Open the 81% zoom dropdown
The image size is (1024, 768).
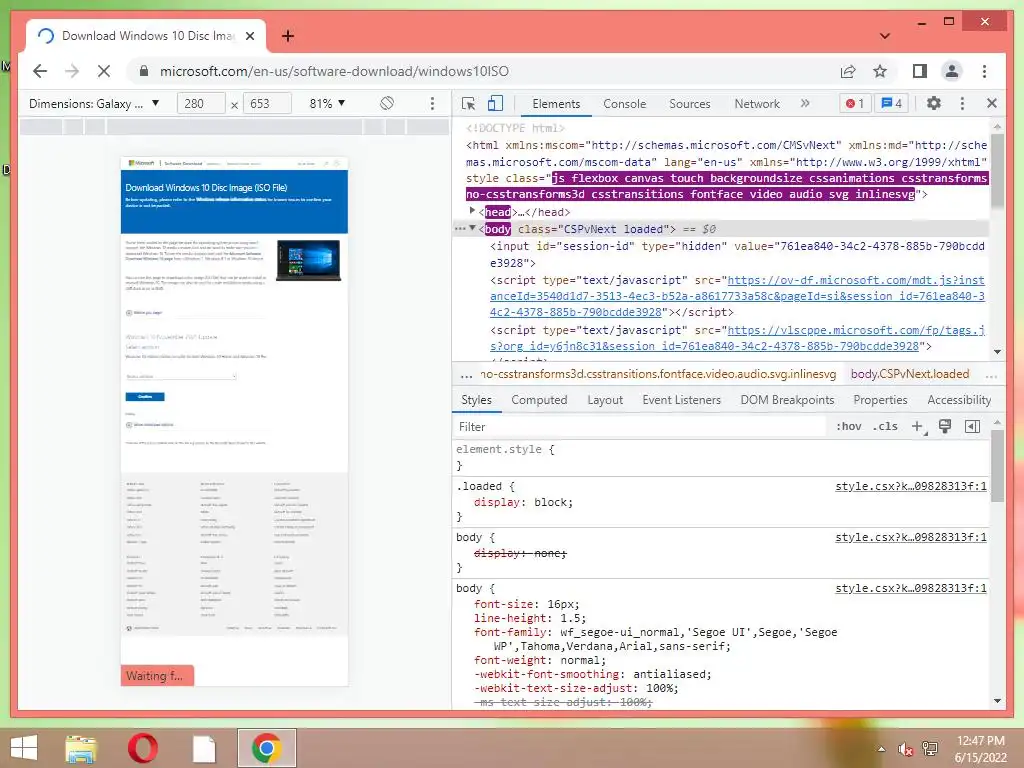(327, 103)
